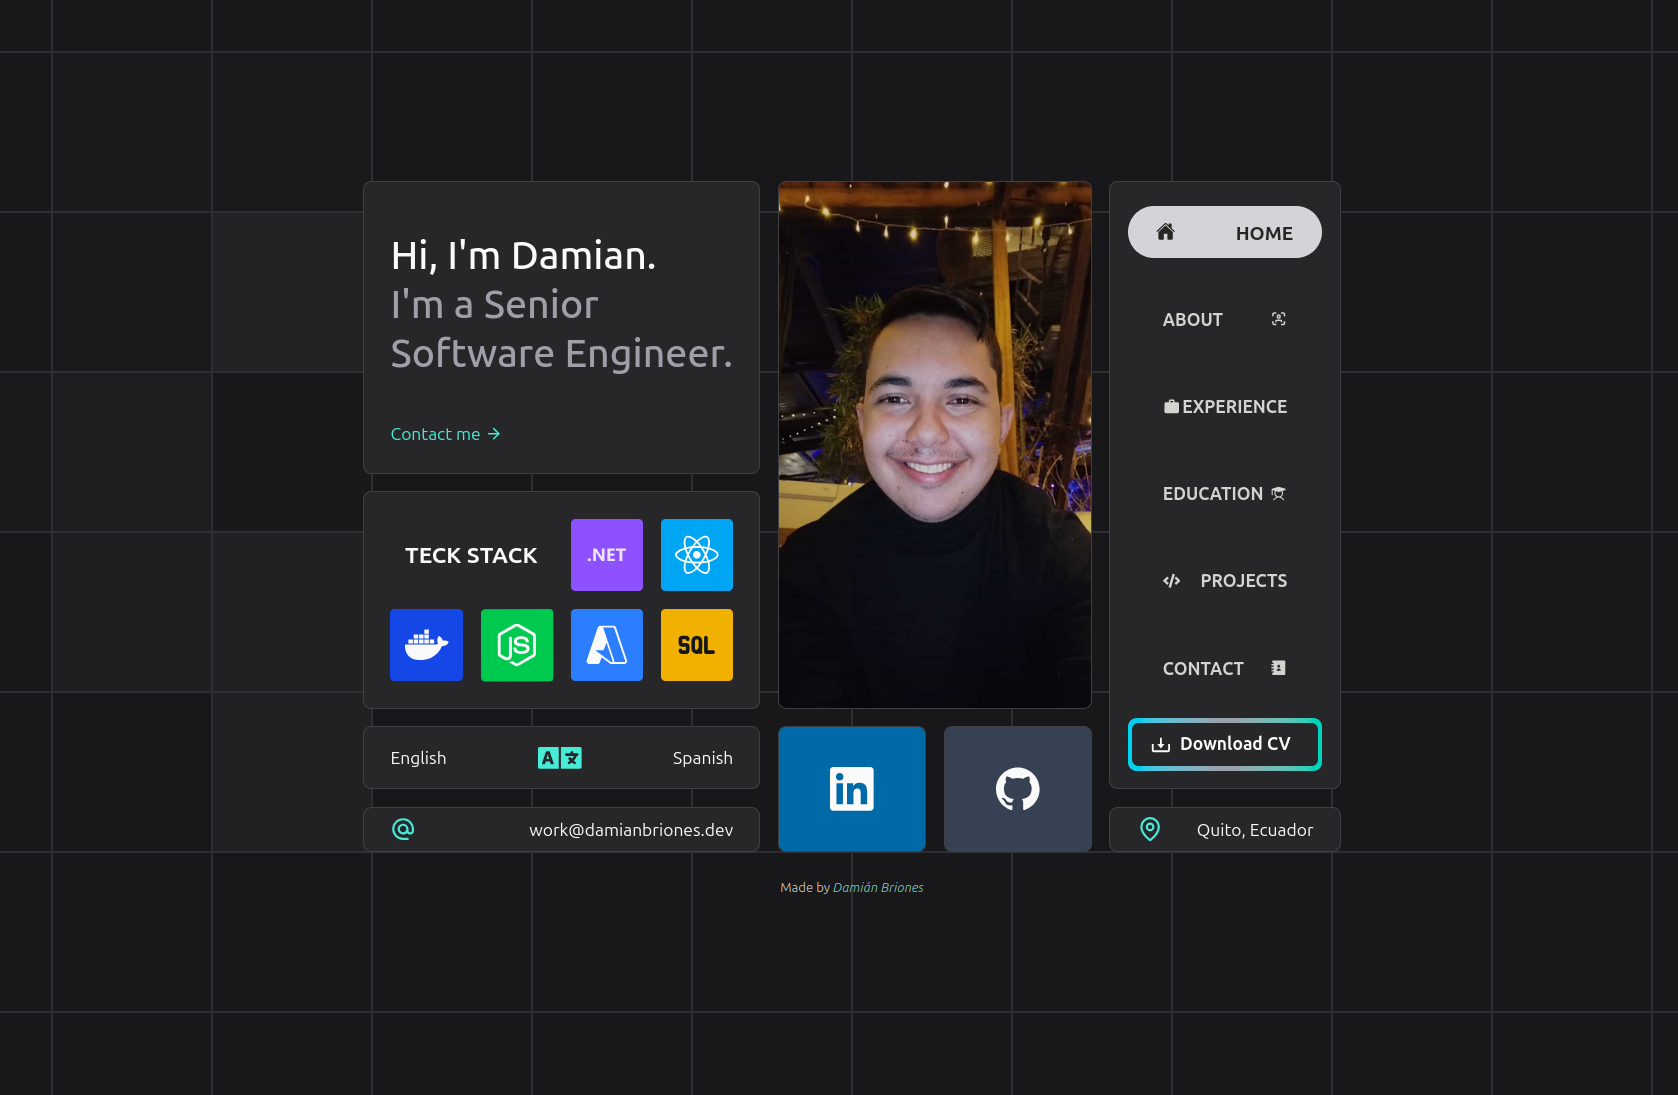Toggle the language translate switch icon
Screen dimensions: 1678x1095
coord(560,758)
